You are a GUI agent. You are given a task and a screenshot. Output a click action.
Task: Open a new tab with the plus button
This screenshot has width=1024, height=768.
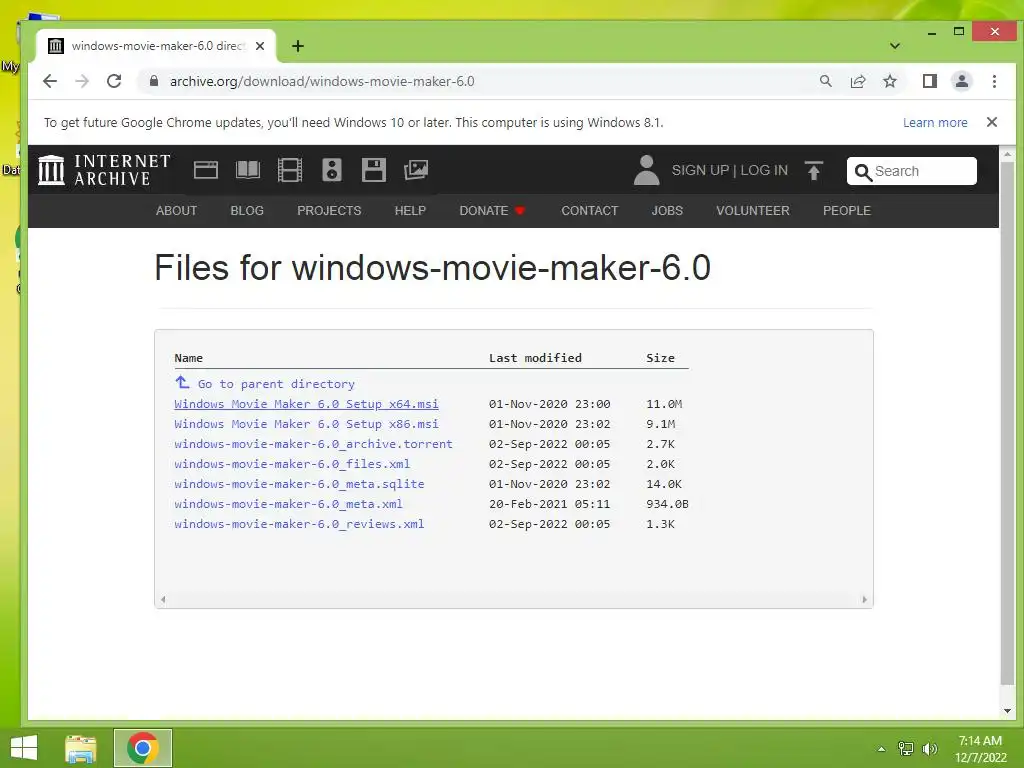pyautogui.click(x=298, y=46)
